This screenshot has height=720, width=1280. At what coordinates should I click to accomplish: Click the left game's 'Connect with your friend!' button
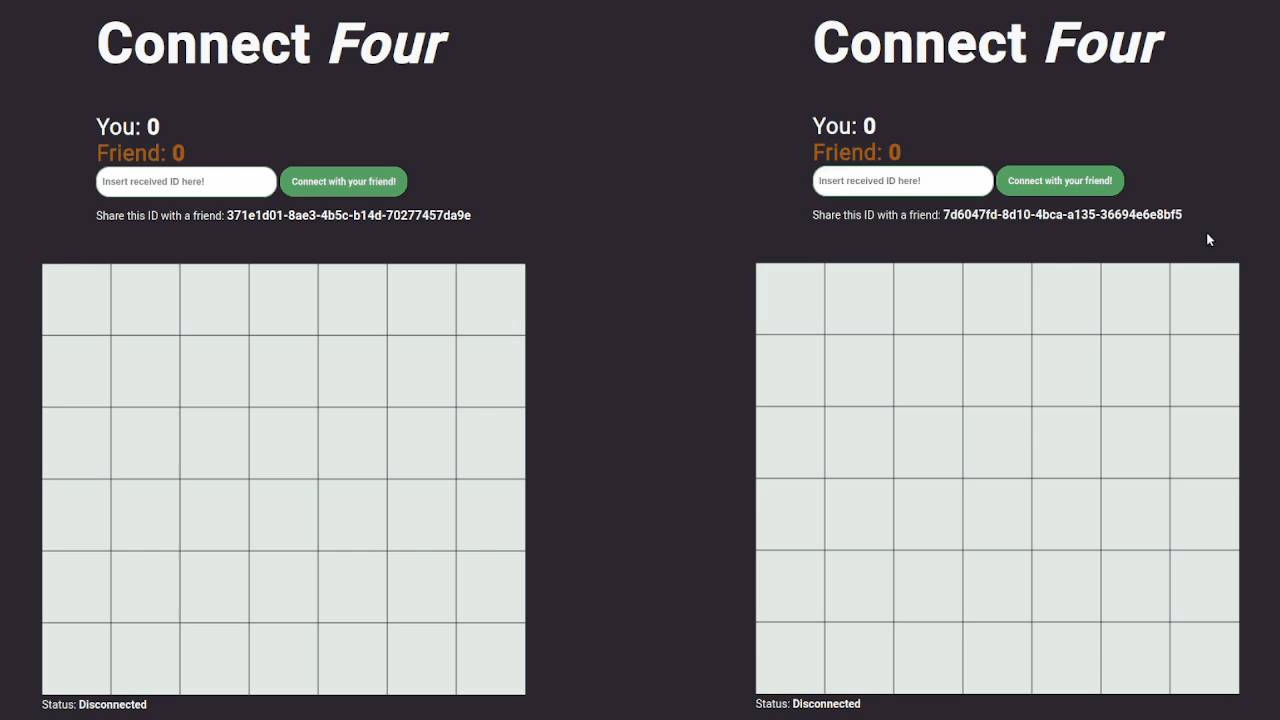coord(343,182)
